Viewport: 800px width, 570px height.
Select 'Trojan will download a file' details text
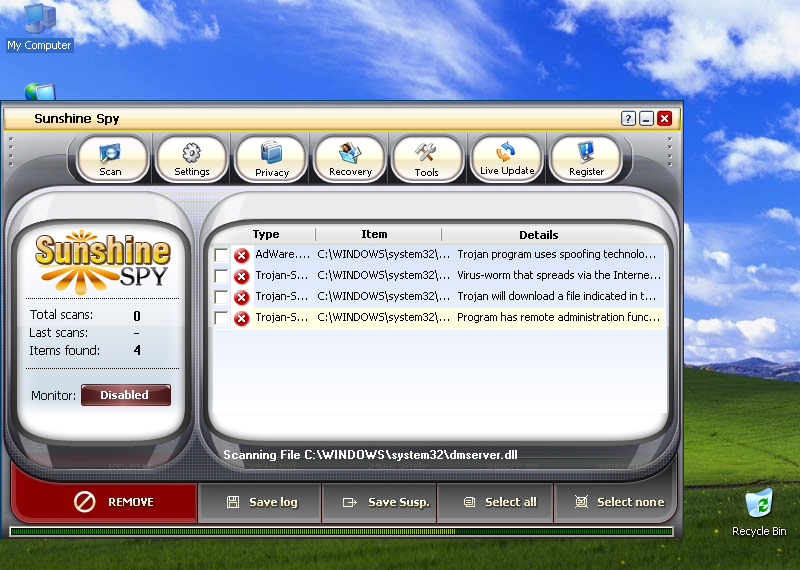tap(556, 296)
